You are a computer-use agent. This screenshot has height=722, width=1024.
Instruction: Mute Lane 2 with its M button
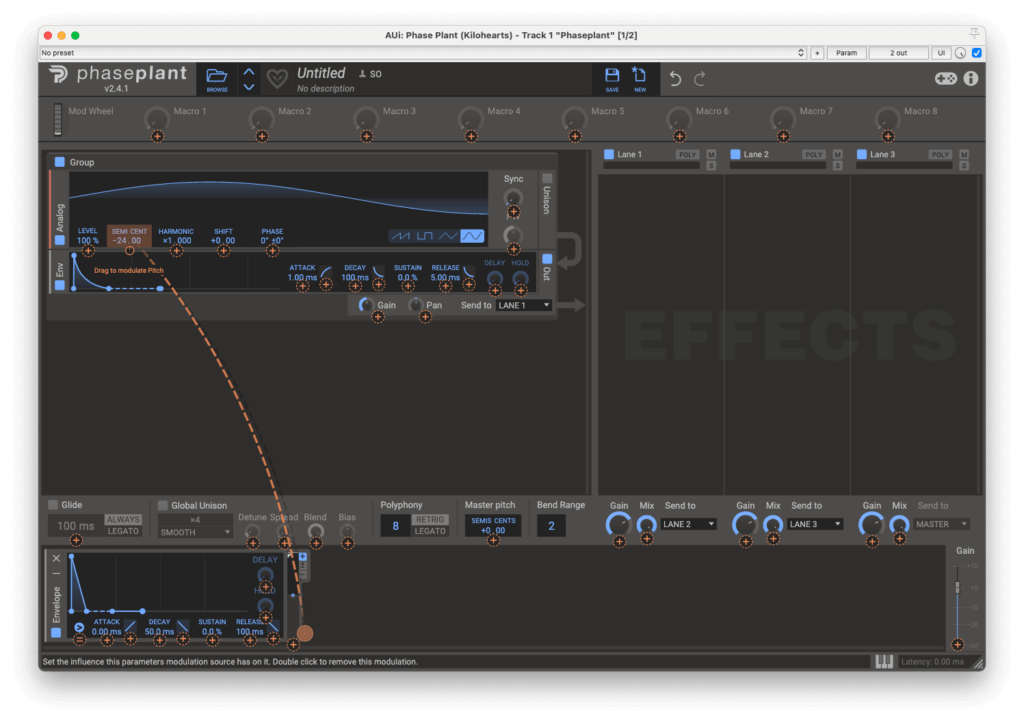tap(838, 155)
